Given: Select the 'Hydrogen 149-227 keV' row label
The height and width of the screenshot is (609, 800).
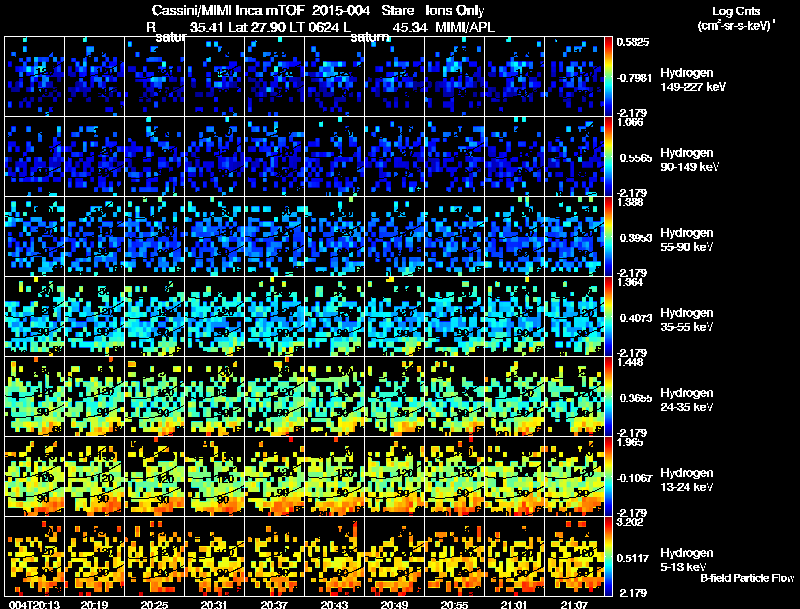Looking at the screenshot, I should [x=692, y=80].
